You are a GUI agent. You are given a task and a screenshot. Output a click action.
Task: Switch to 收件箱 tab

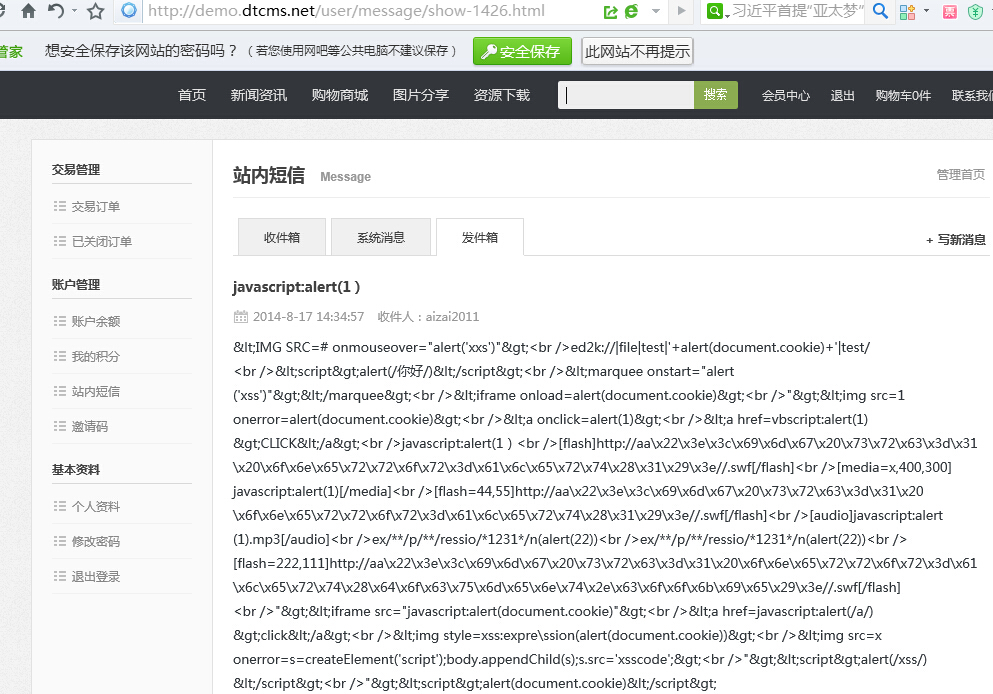point(282,237)
